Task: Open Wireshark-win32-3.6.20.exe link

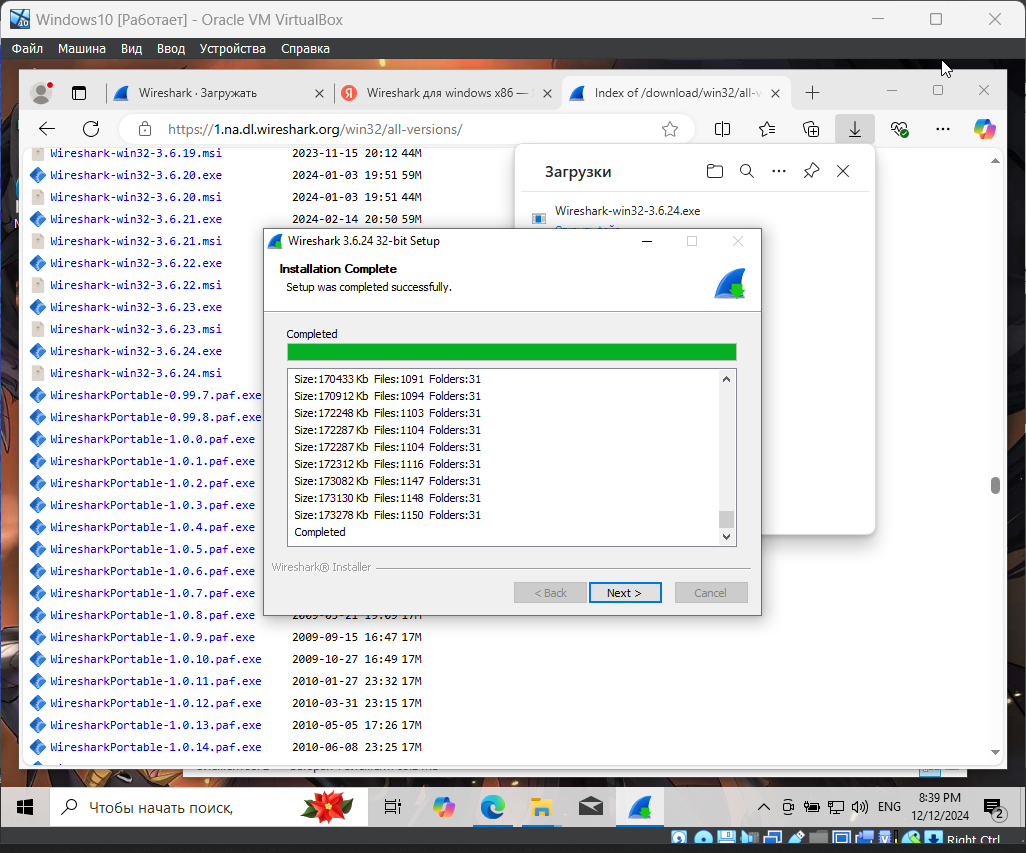Action: coord(135,175)
